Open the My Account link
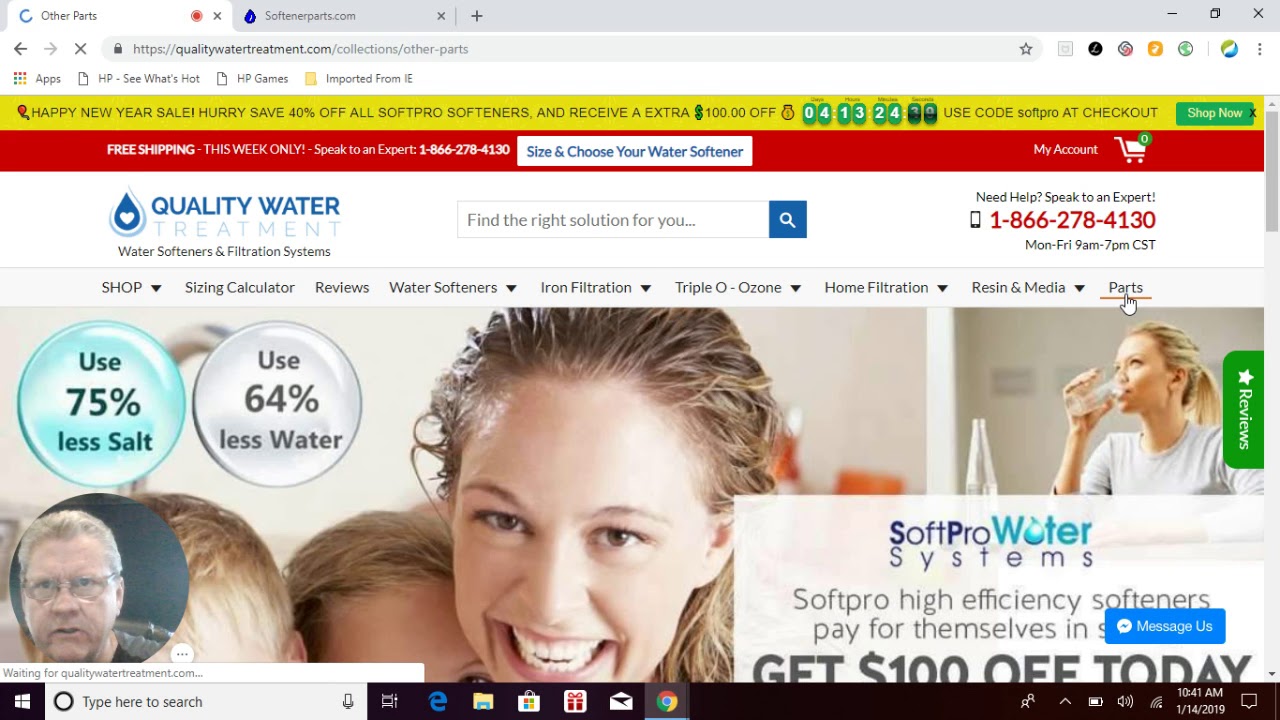The height and width of the screenshot is (720, 1280). tap(1065, 149)
